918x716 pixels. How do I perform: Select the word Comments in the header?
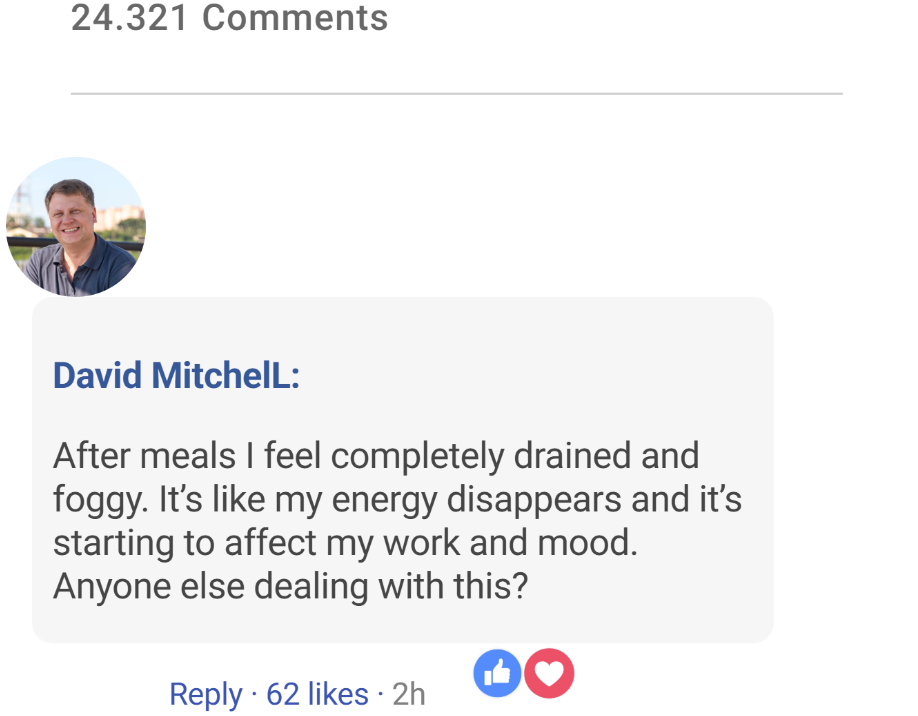tap(295, 18)
